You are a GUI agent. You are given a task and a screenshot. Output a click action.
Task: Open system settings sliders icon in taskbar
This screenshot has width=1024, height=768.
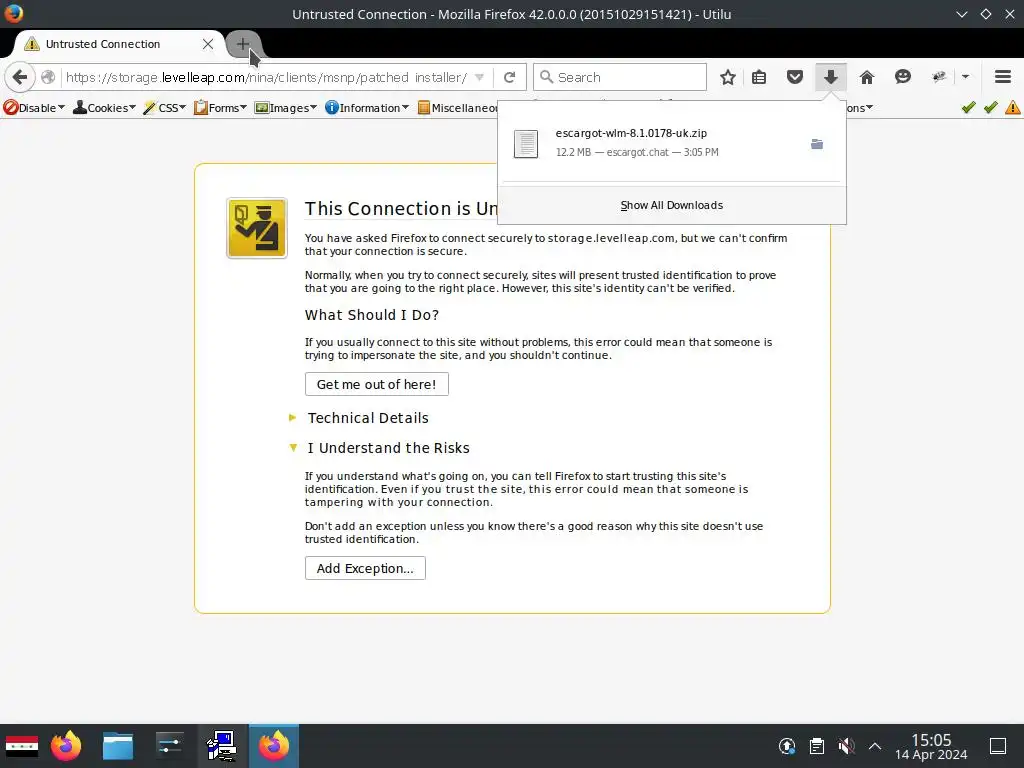pyautogui.click(x=169, y=746)
